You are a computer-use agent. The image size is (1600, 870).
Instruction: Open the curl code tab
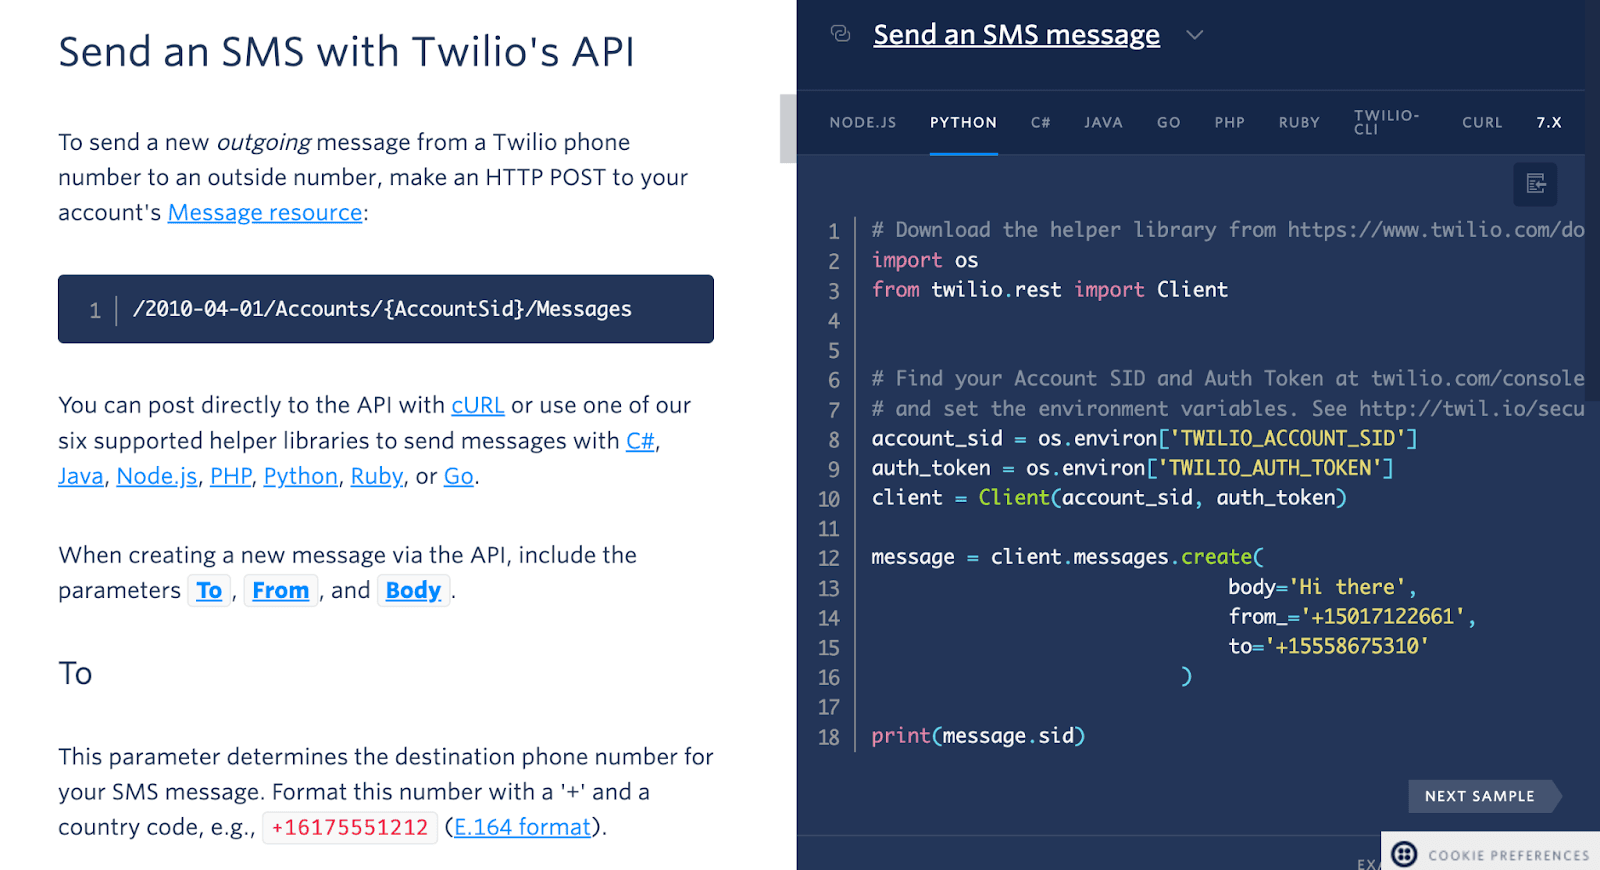[1481, 123]
